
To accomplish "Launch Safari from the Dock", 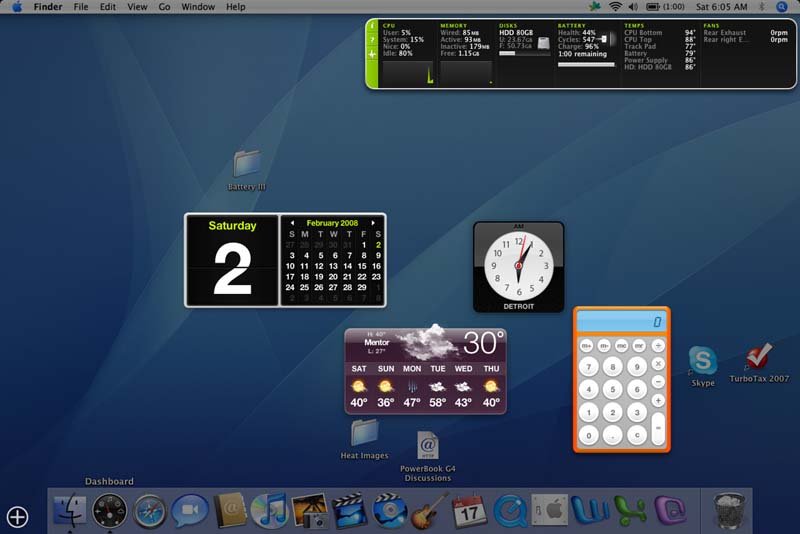I will [149, 511].
